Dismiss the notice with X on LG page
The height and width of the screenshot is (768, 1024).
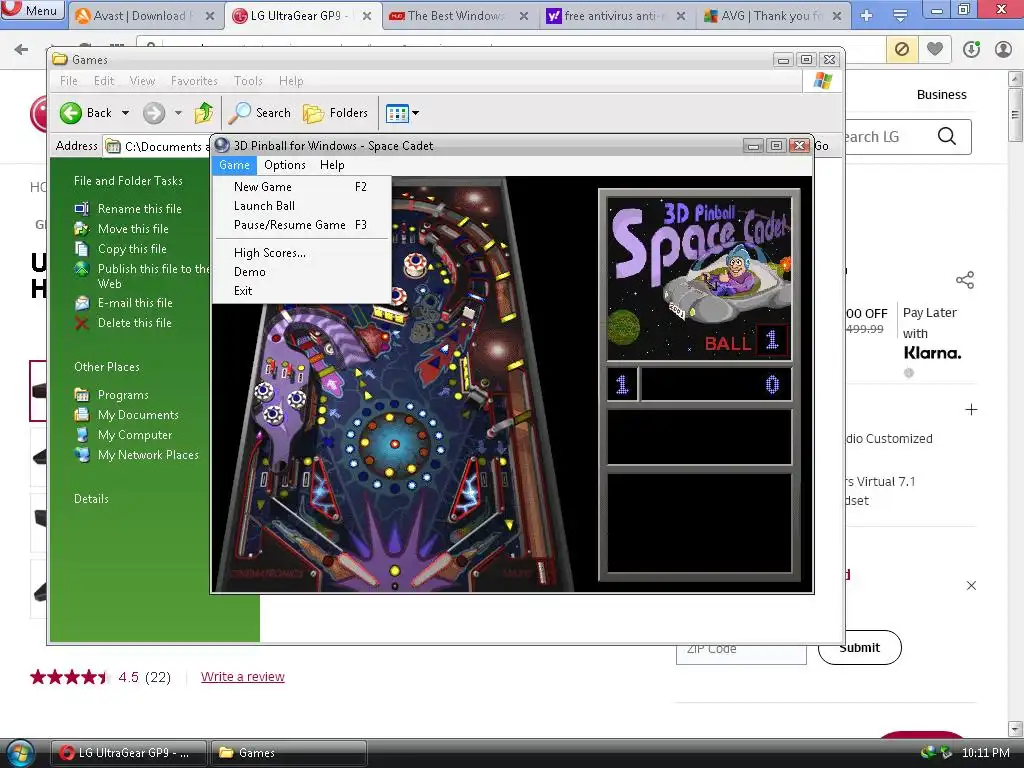click(x=971, y=586)
